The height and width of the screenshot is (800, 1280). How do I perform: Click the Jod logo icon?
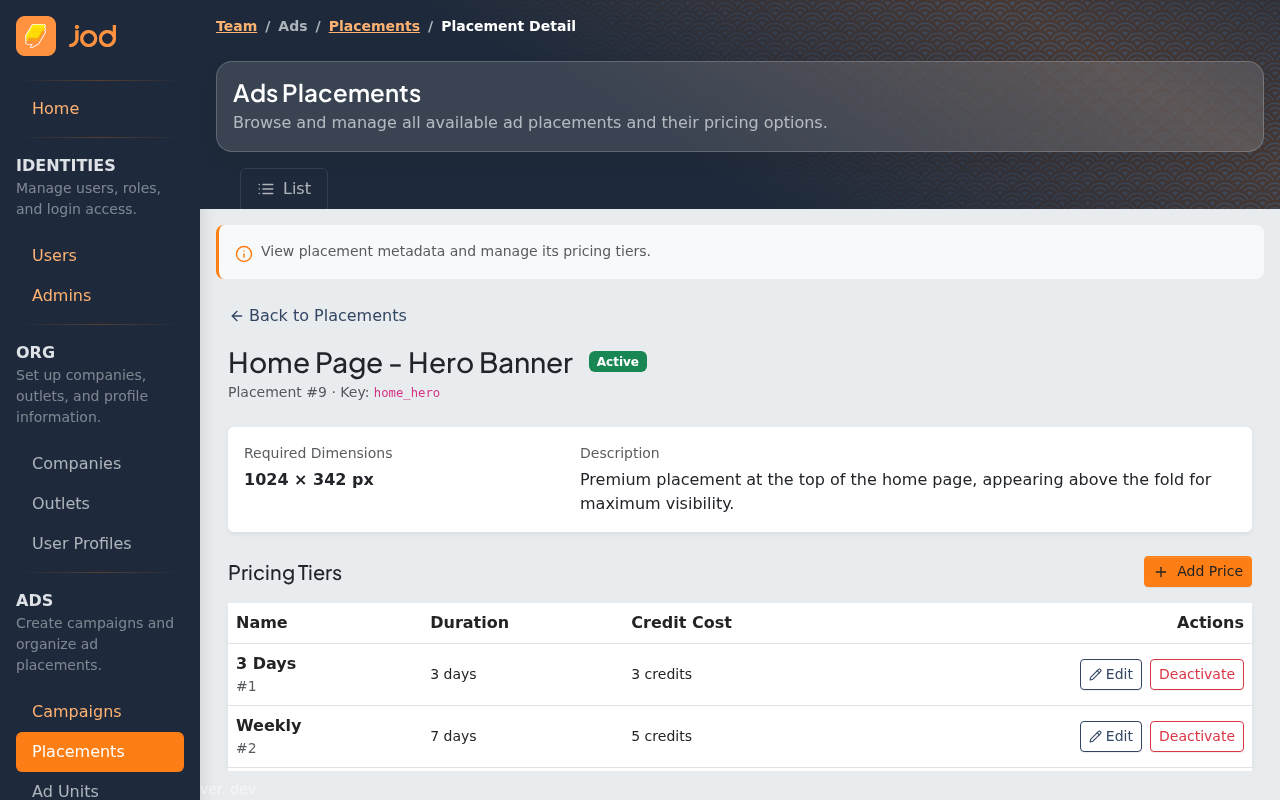pyautogui.click(x=35, y=35)
